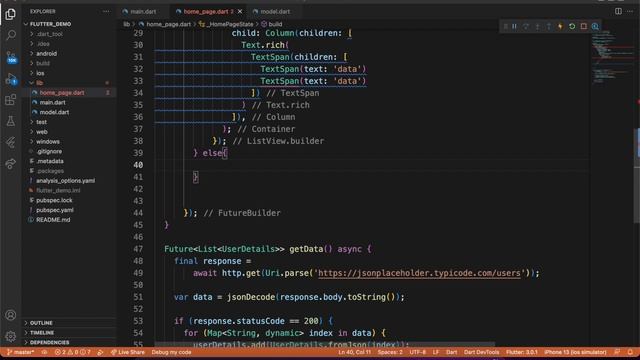Viewport: 640px width, 360px height.
Task: Open pubspec.yaml file
Action: tap(55, 210)
